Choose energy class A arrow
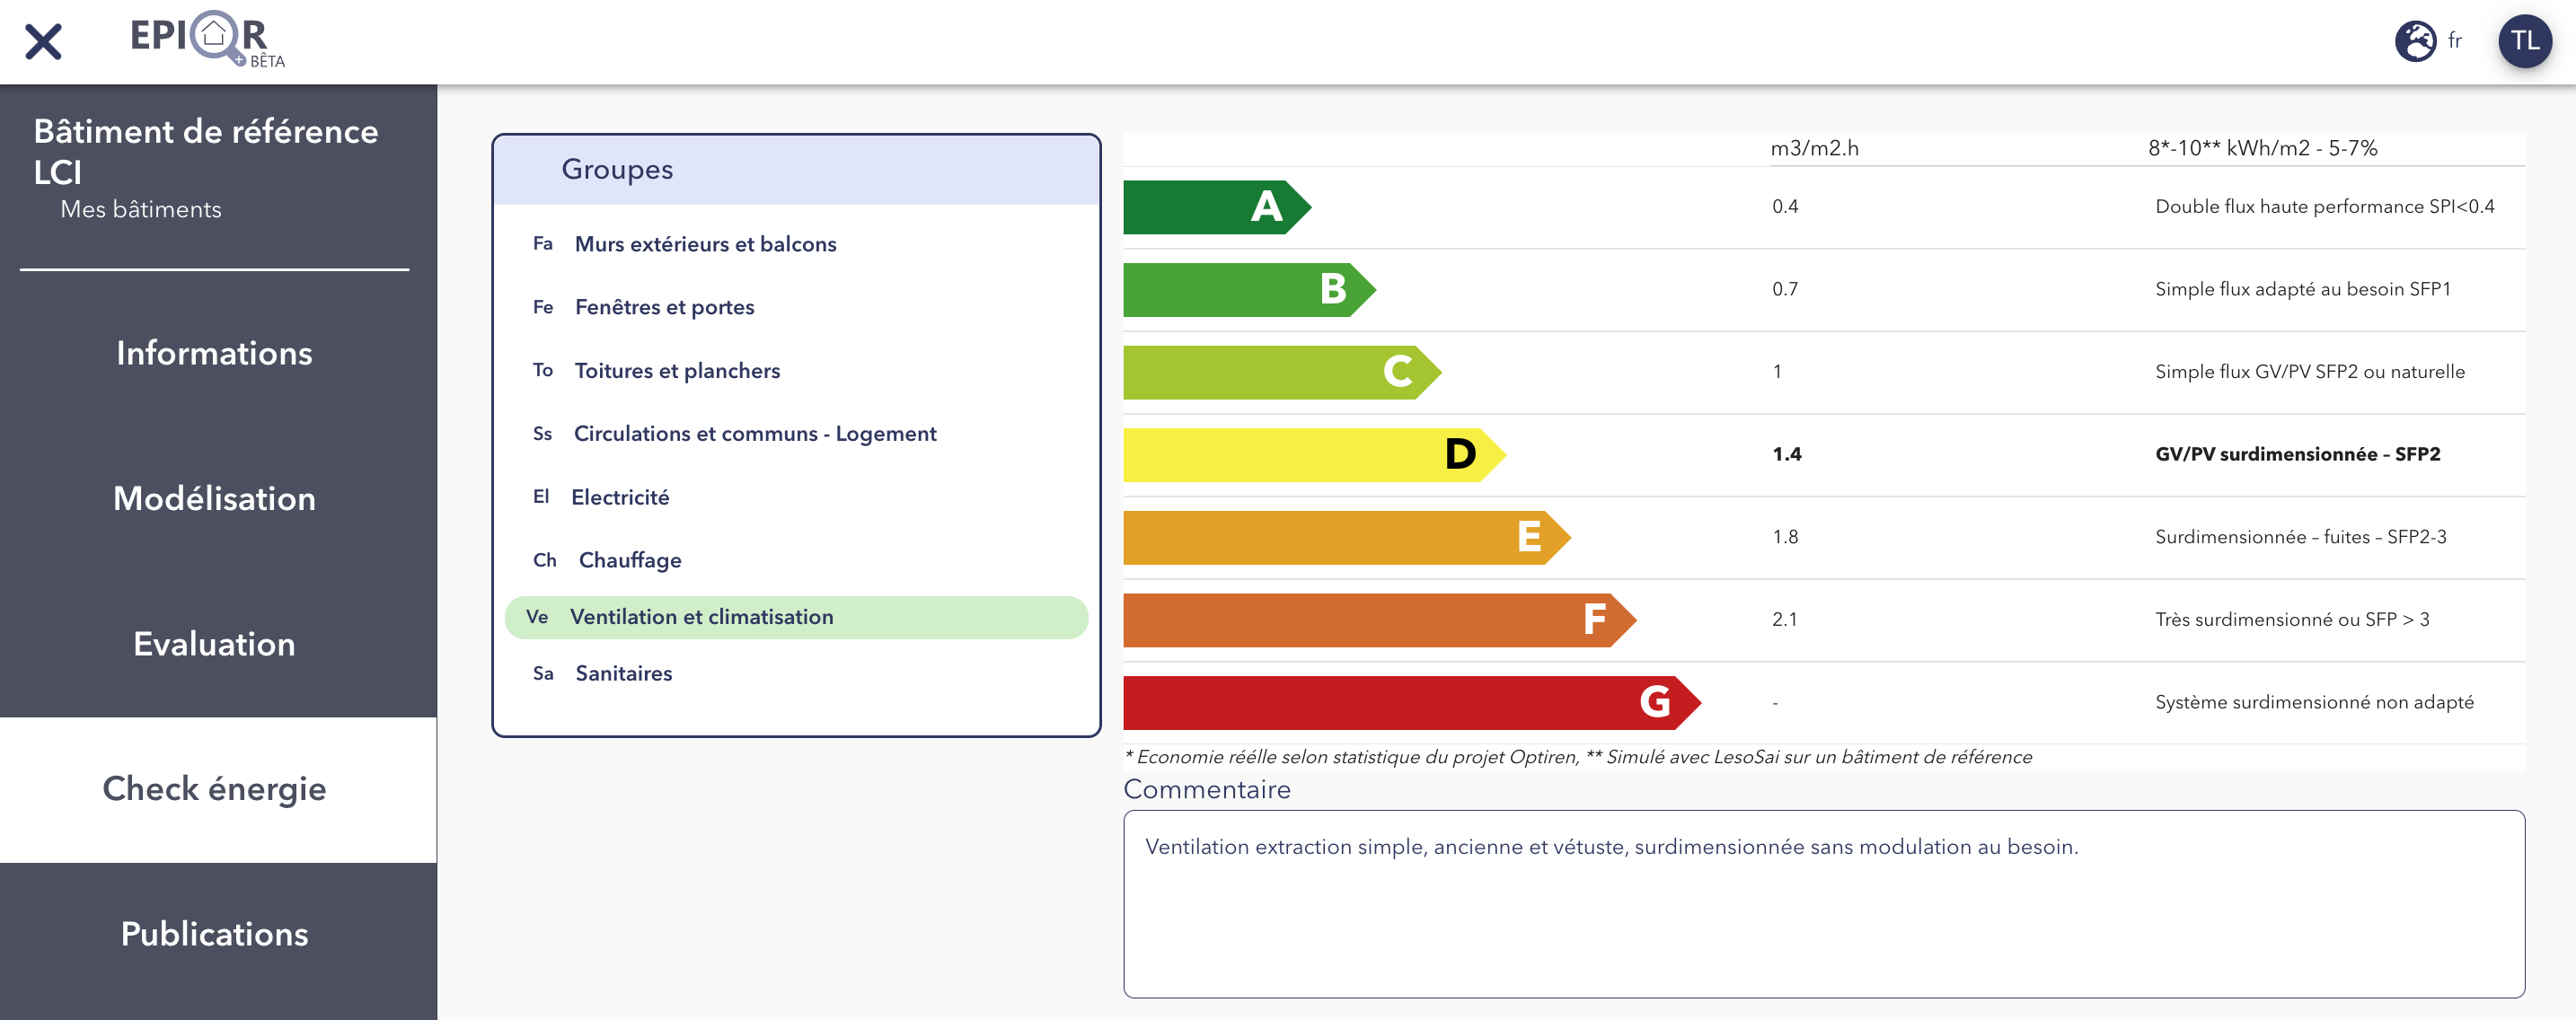The image size is (2576, 1020). tap(1217, 207)
